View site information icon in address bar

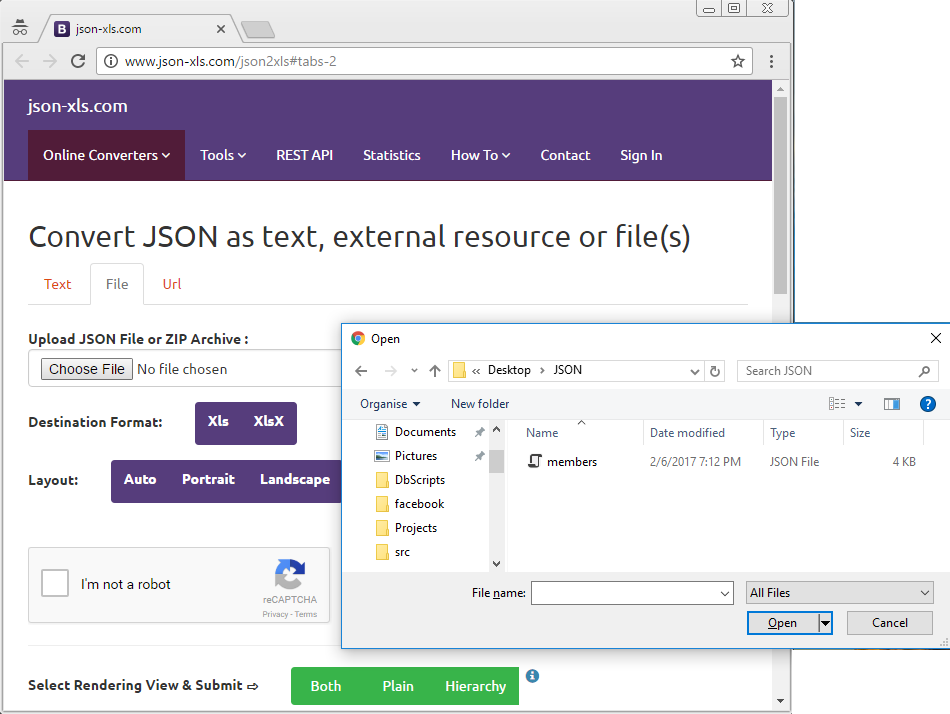point(110,61)
